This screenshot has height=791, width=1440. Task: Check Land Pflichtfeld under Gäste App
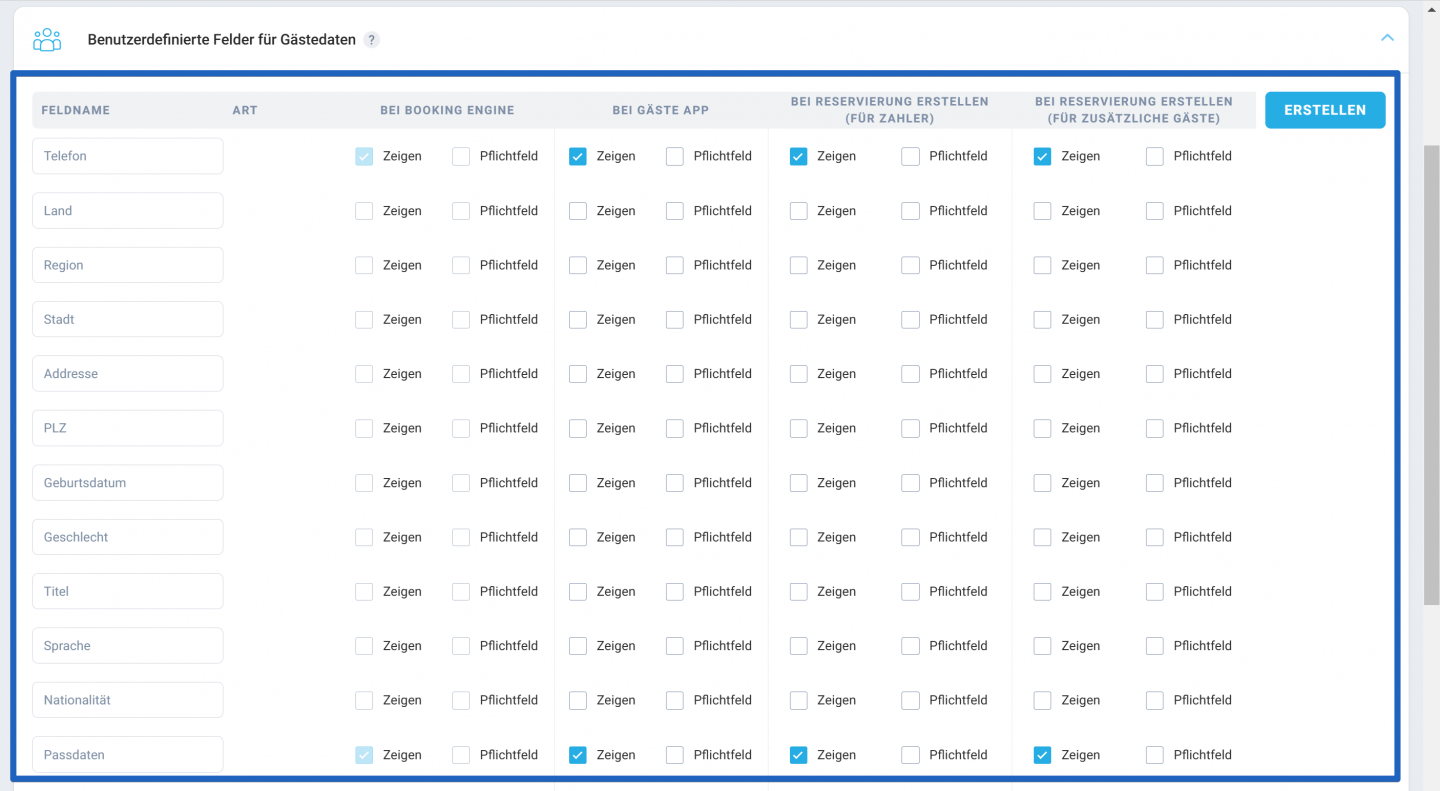pos(675,211)
